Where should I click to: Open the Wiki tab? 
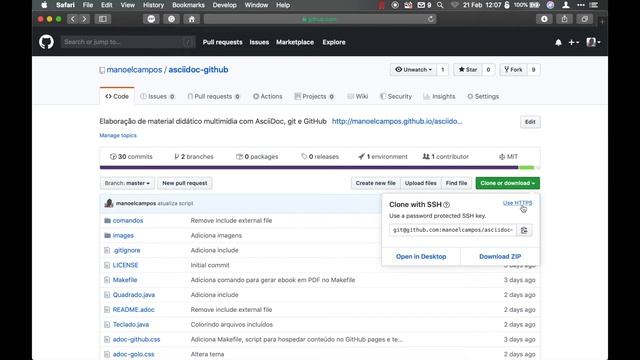pyautogui.click(x=358, y=97)
